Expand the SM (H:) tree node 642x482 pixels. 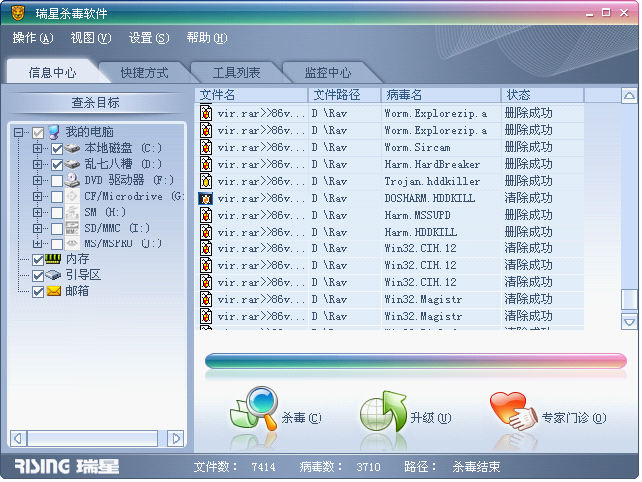pyautogui.click(x=37, y=213)
